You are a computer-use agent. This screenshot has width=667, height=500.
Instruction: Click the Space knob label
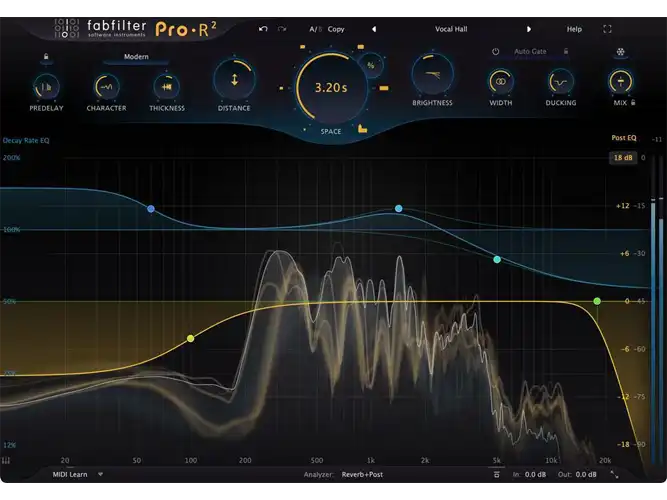331,131
